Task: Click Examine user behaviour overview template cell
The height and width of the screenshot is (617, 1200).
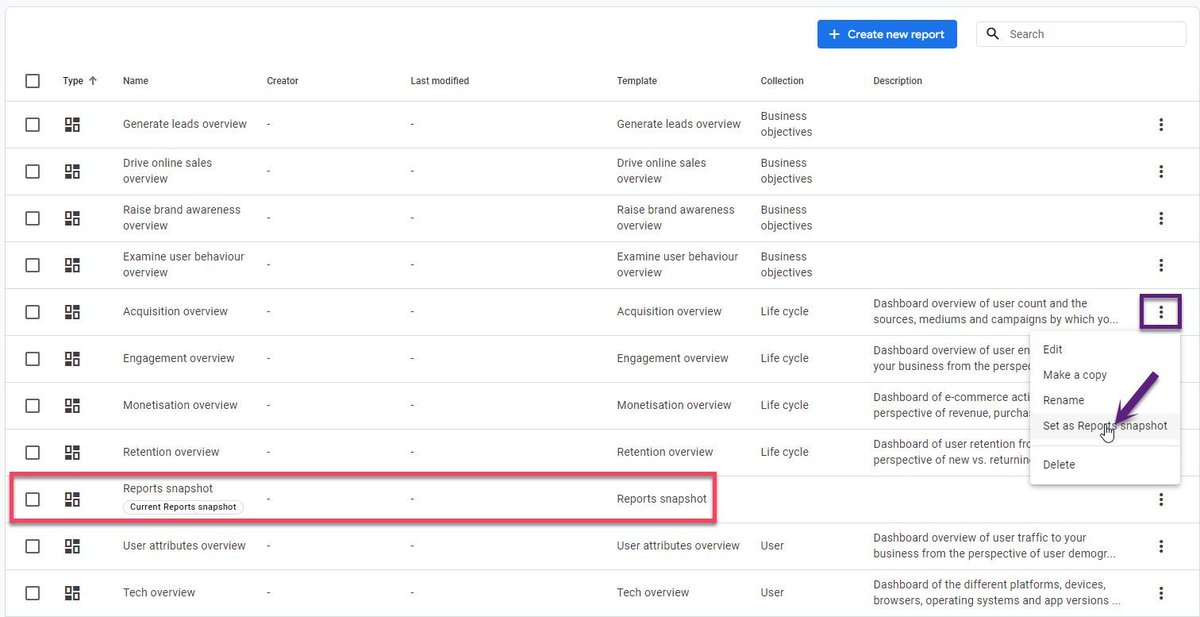Action: click(677, 265)
